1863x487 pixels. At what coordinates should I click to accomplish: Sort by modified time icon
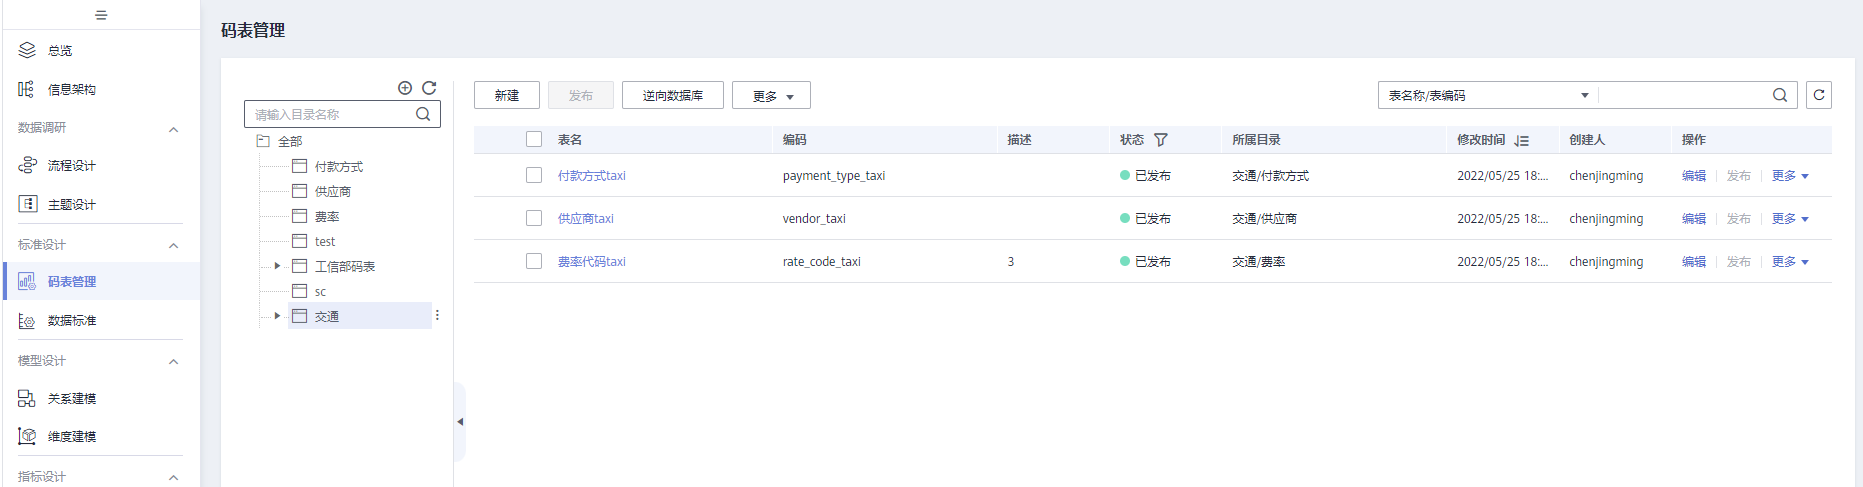coord(1522,140)
